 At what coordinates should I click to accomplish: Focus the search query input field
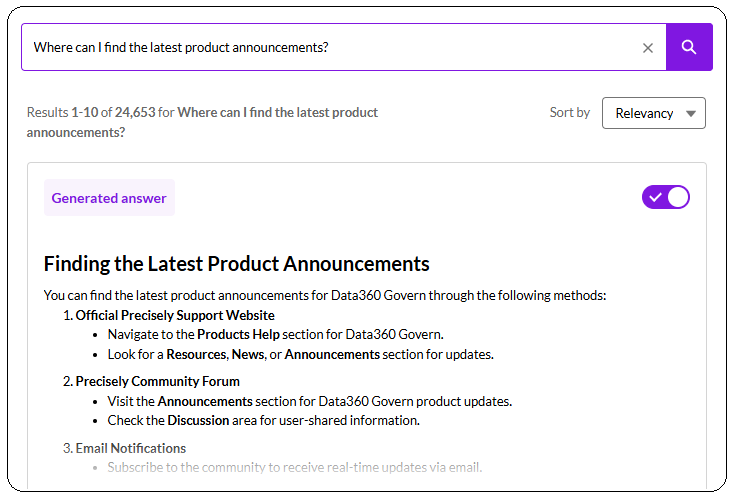tap(330, 47)
